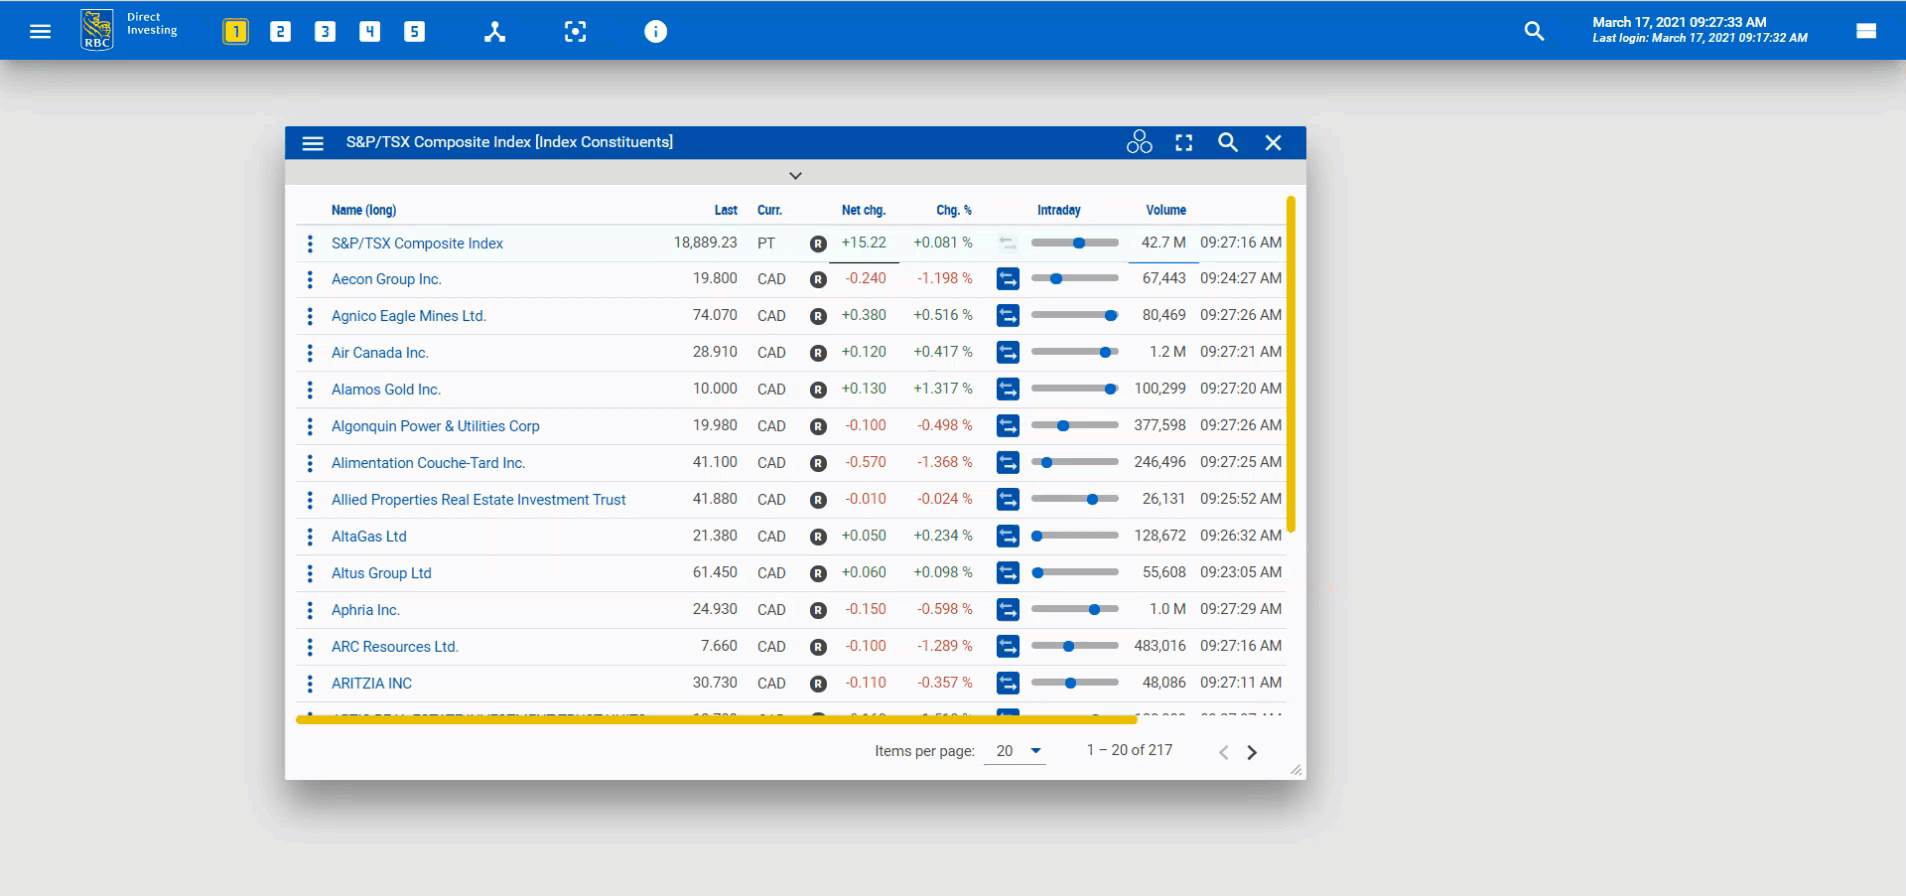Open Agnico Eagle Mines Ltd. link
The image size is (1906, 896).
click(408, 316)
